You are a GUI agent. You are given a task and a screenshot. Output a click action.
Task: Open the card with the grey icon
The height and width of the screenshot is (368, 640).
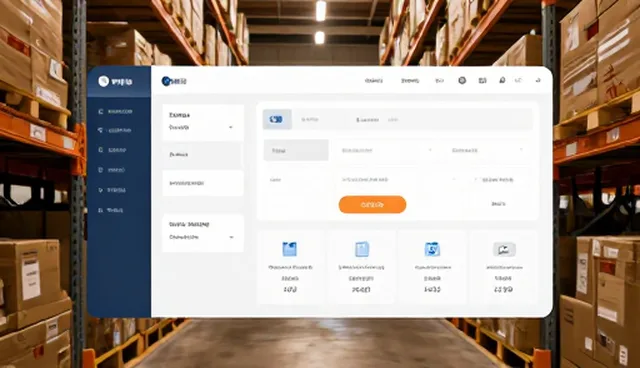(504, 267)
